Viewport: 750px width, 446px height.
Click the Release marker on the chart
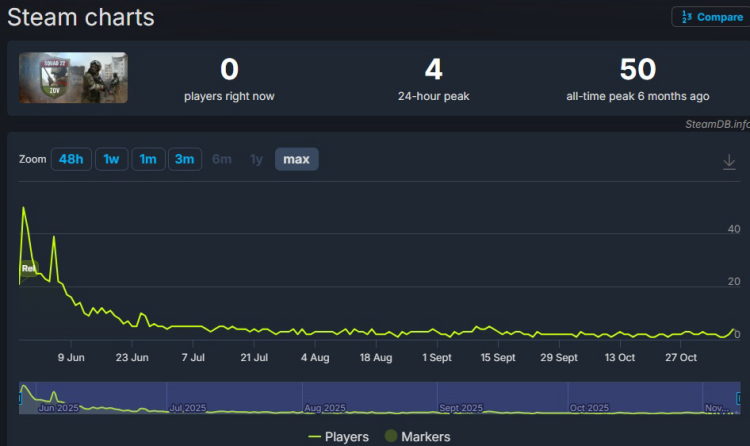[28, 268]
